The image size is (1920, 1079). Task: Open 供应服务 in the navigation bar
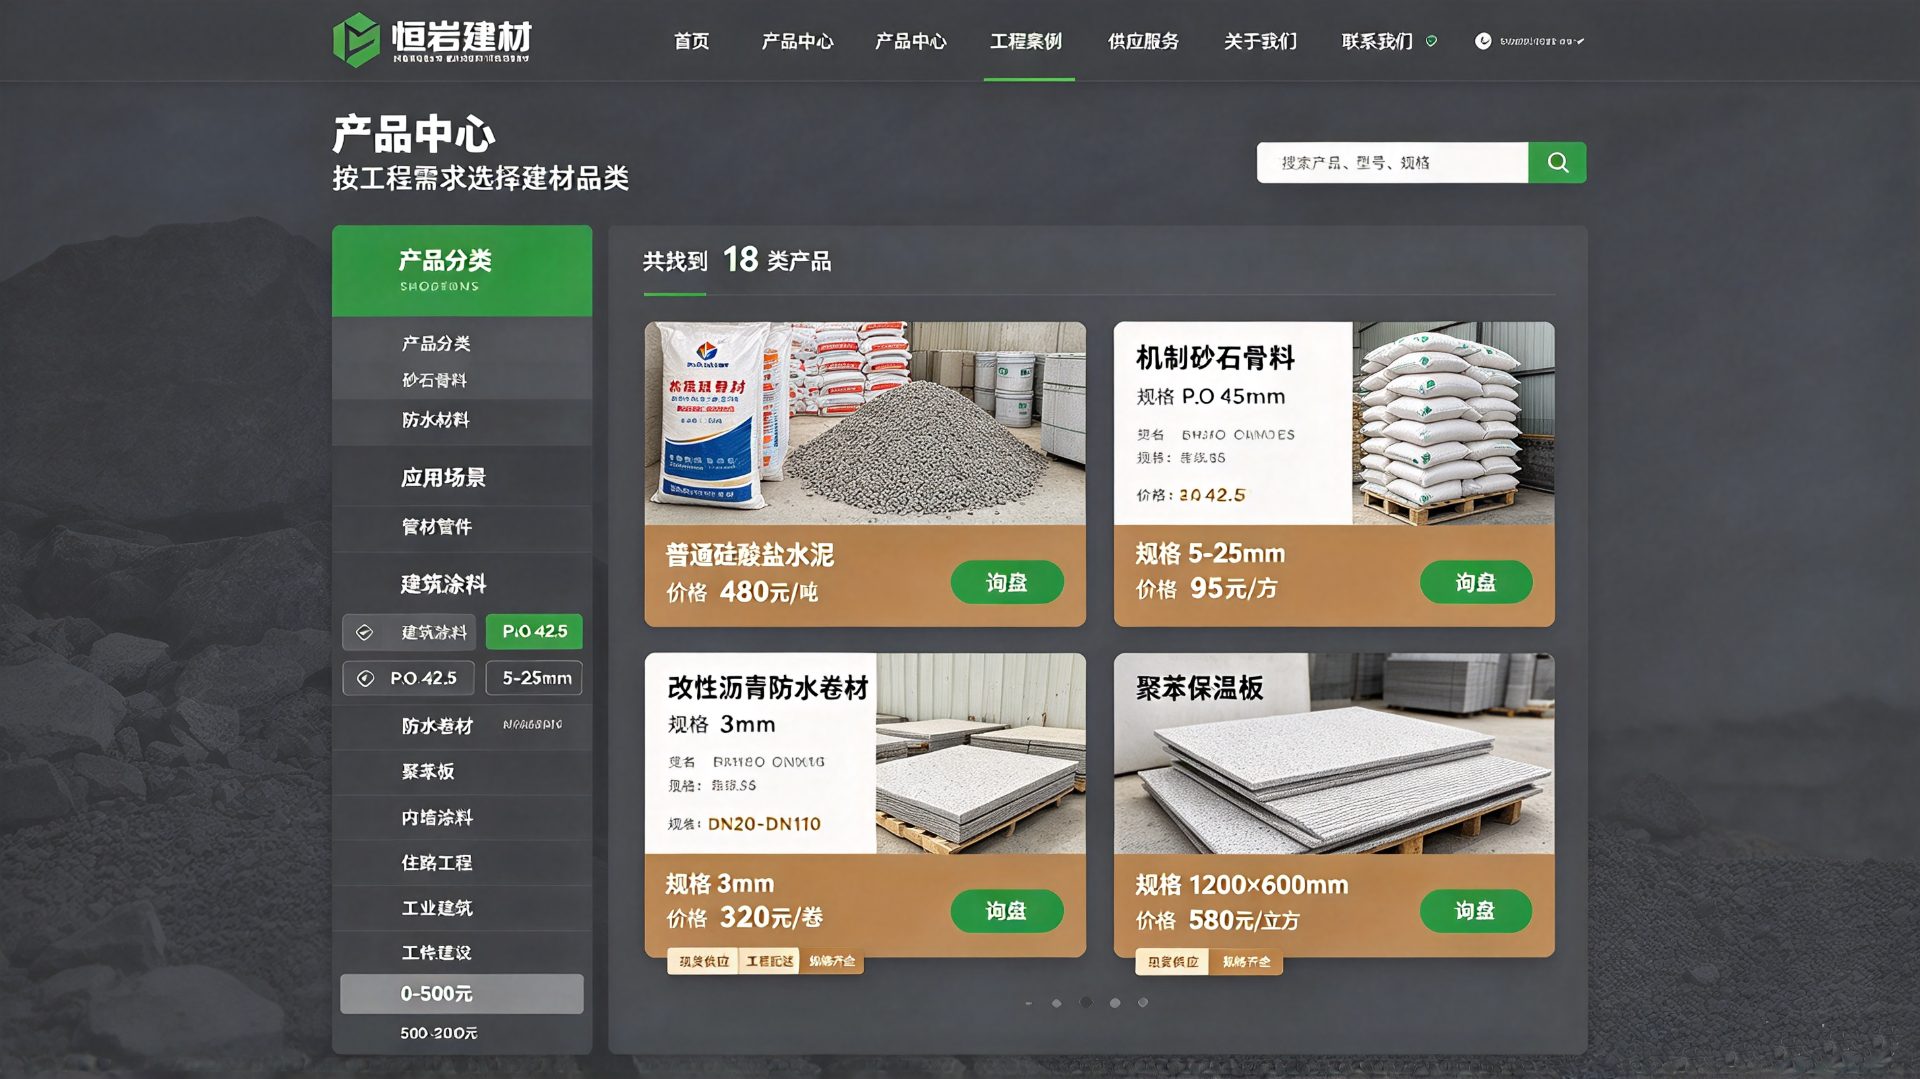1143,41
